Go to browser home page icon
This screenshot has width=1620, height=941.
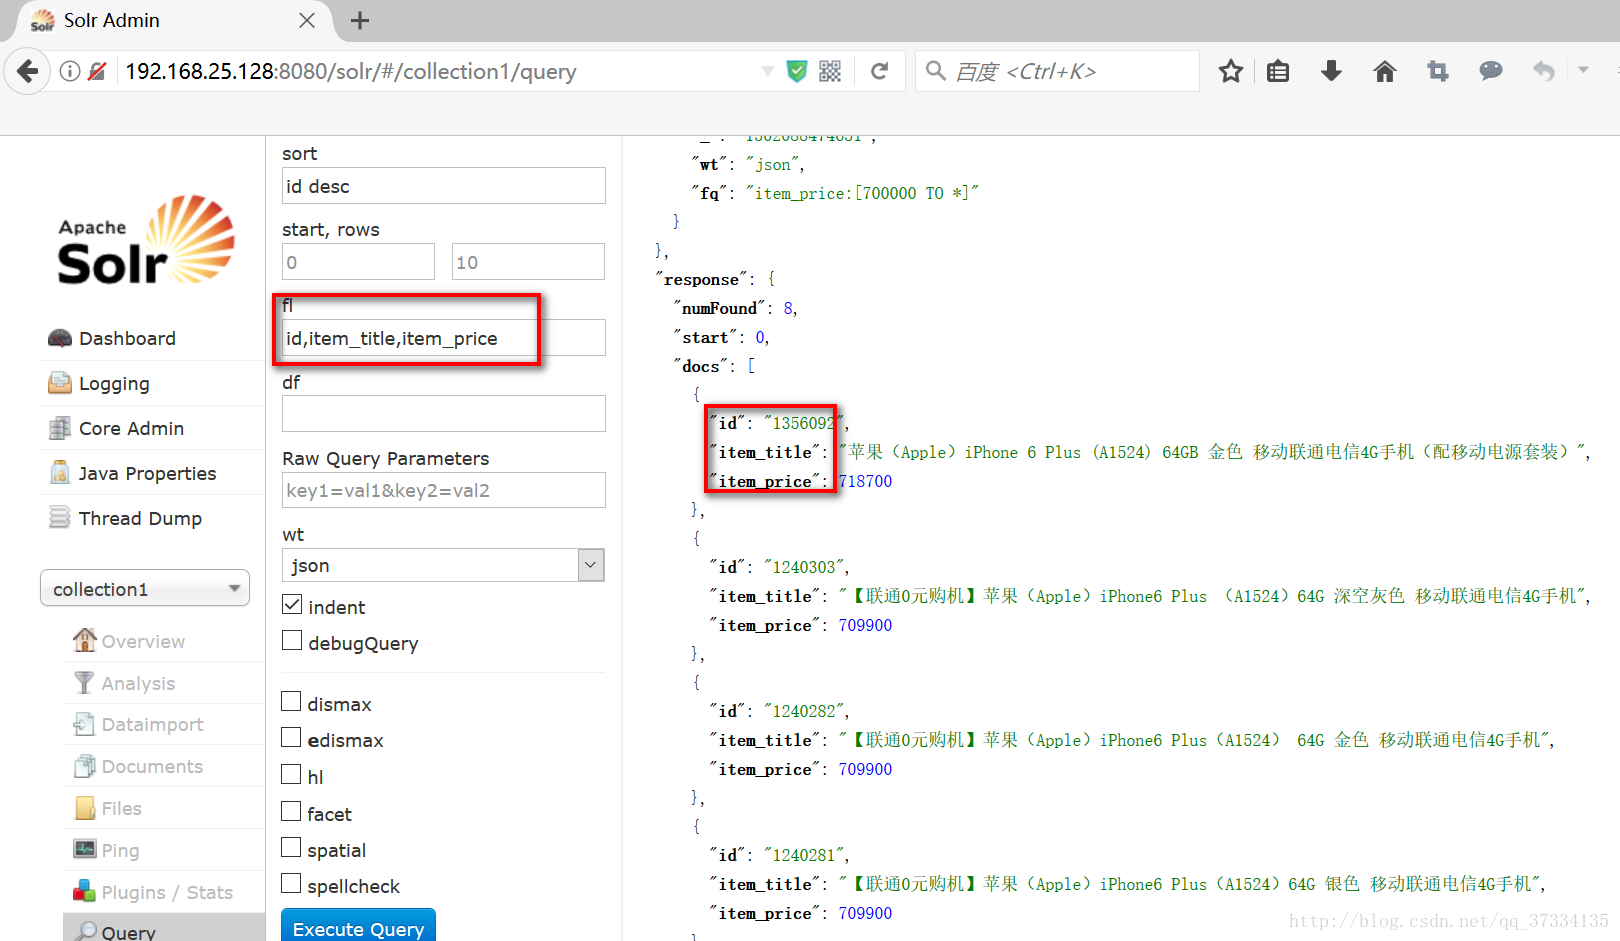[1385, 71]
